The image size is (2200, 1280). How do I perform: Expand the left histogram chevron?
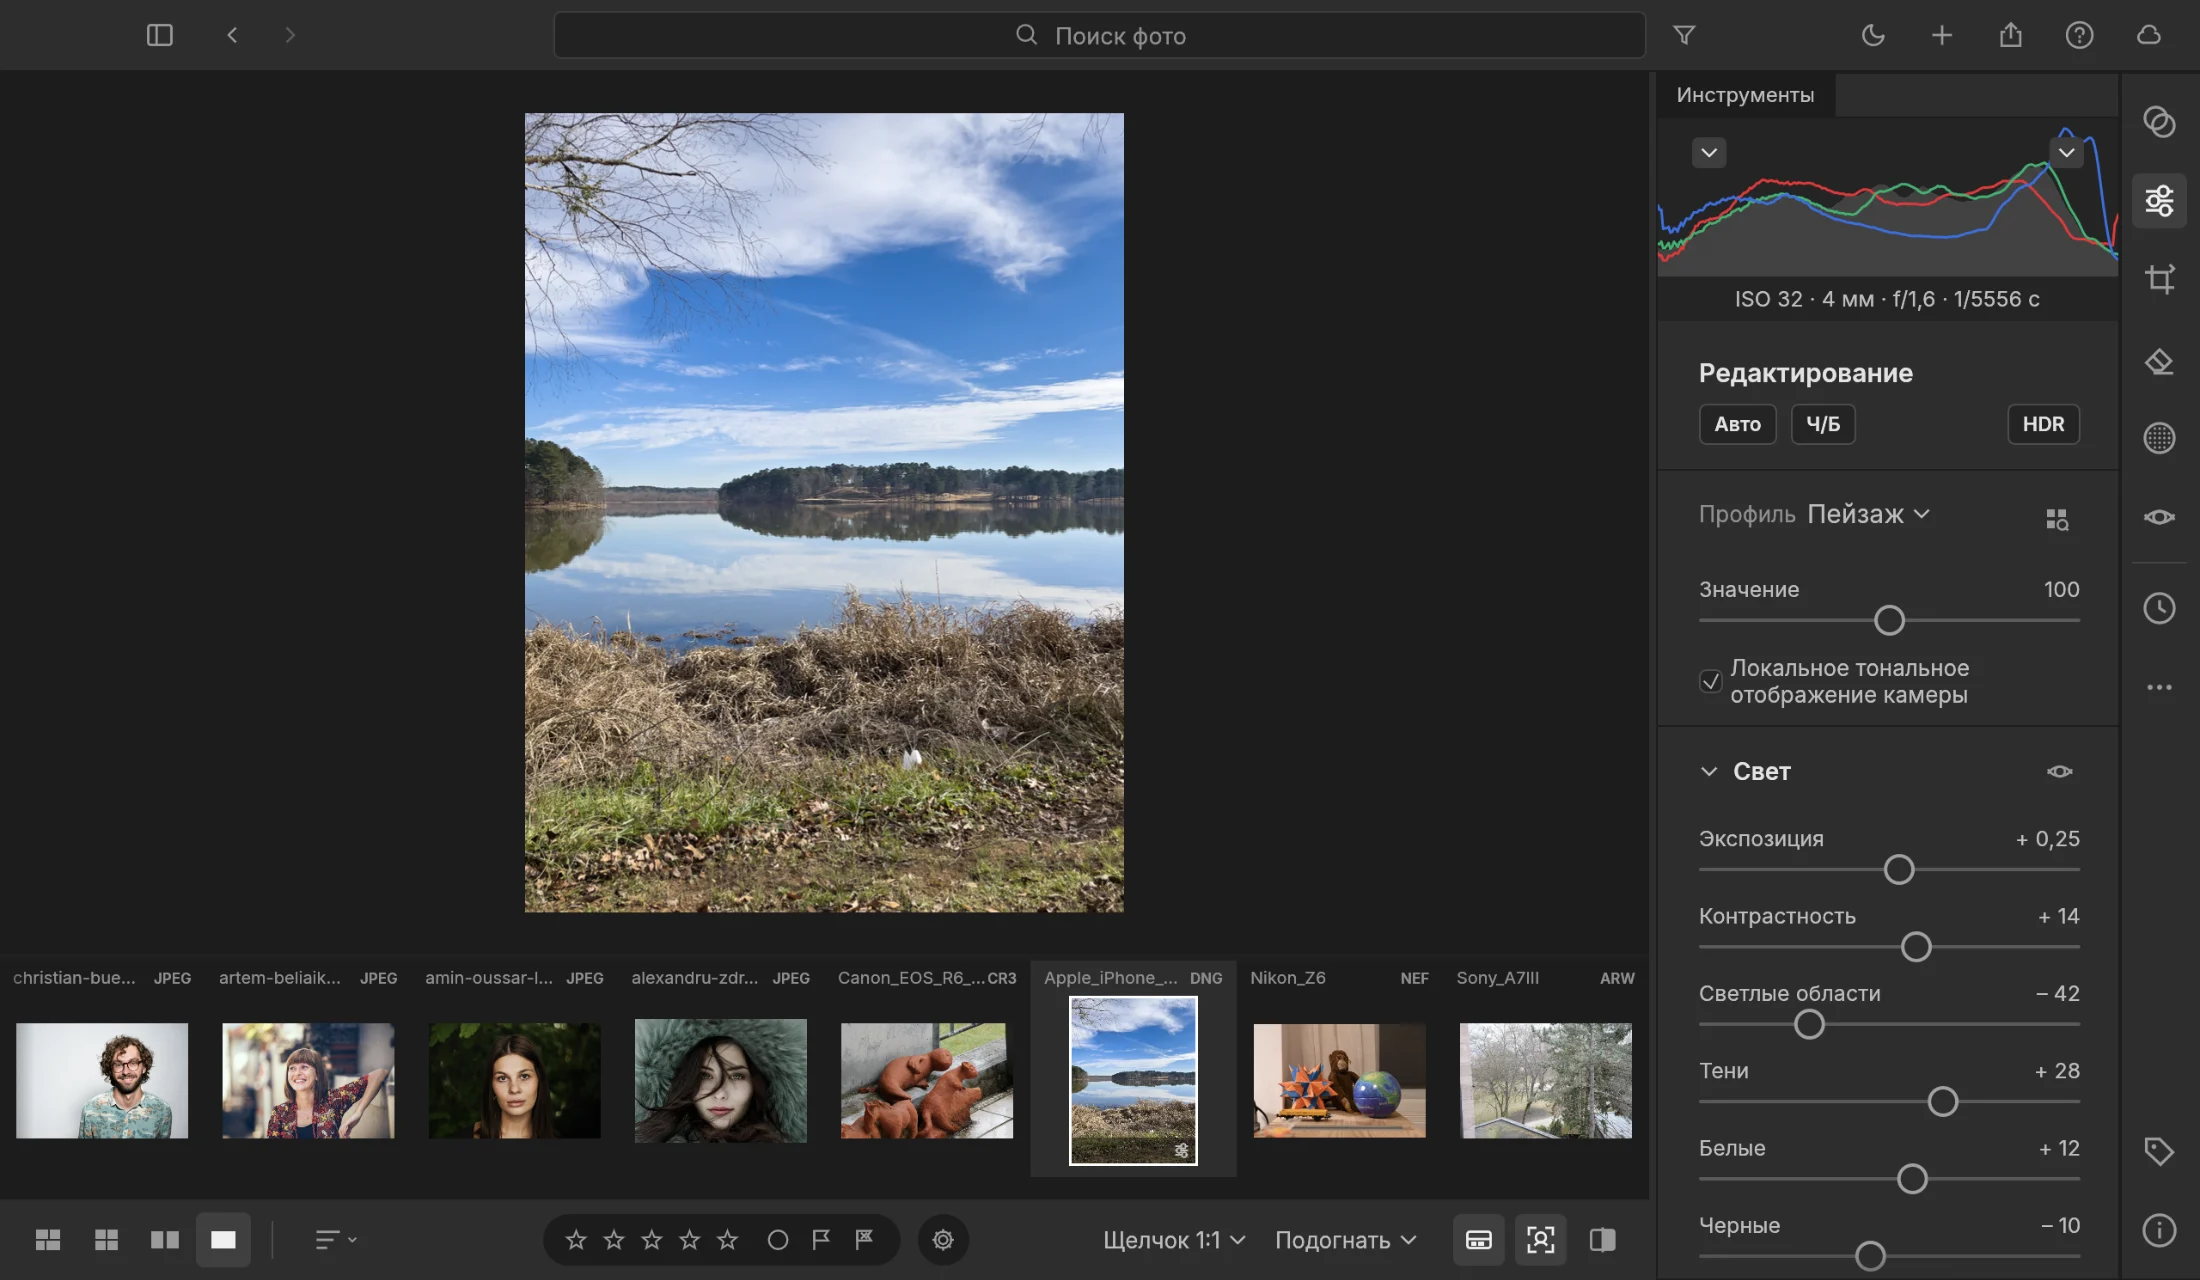pos(1709,153)
